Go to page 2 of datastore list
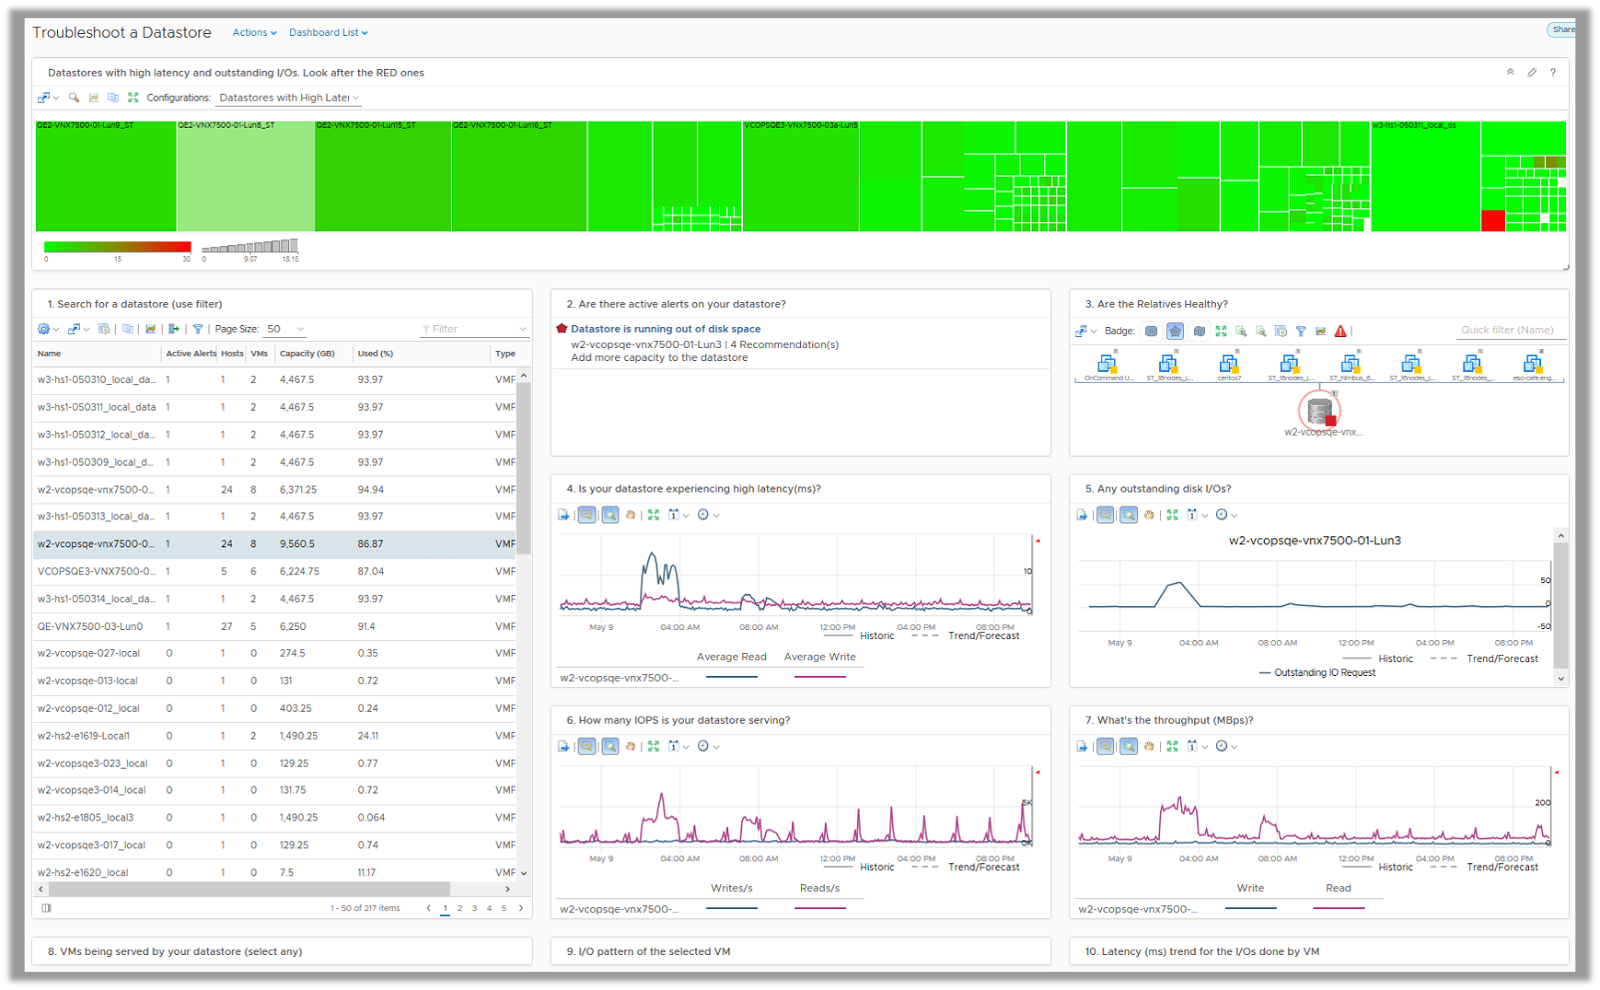The image size is (1600, 990). (460, 909)
